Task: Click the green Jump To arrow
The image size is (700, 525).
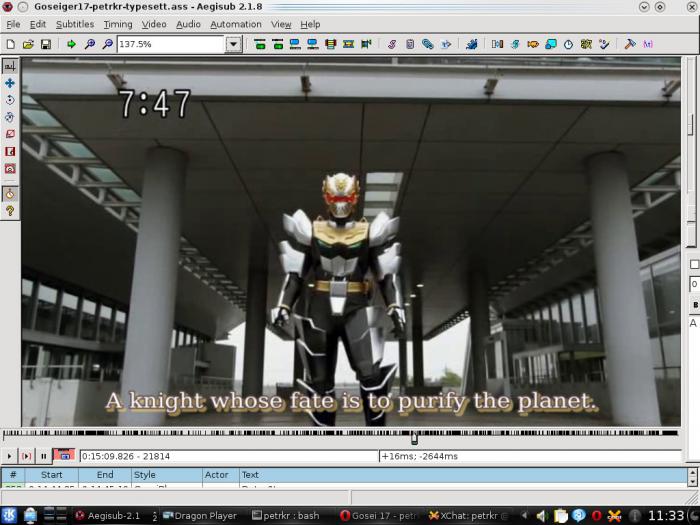Action: pos(71,44)
